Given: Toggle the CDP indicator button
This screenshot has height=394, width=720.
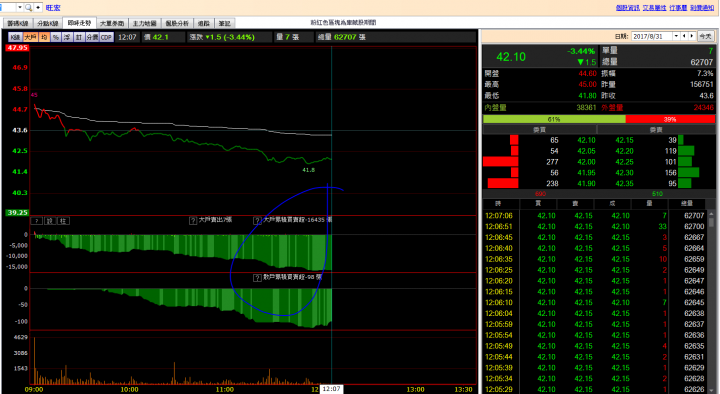Looking at the screenshot, I should (x=107, y=37).
